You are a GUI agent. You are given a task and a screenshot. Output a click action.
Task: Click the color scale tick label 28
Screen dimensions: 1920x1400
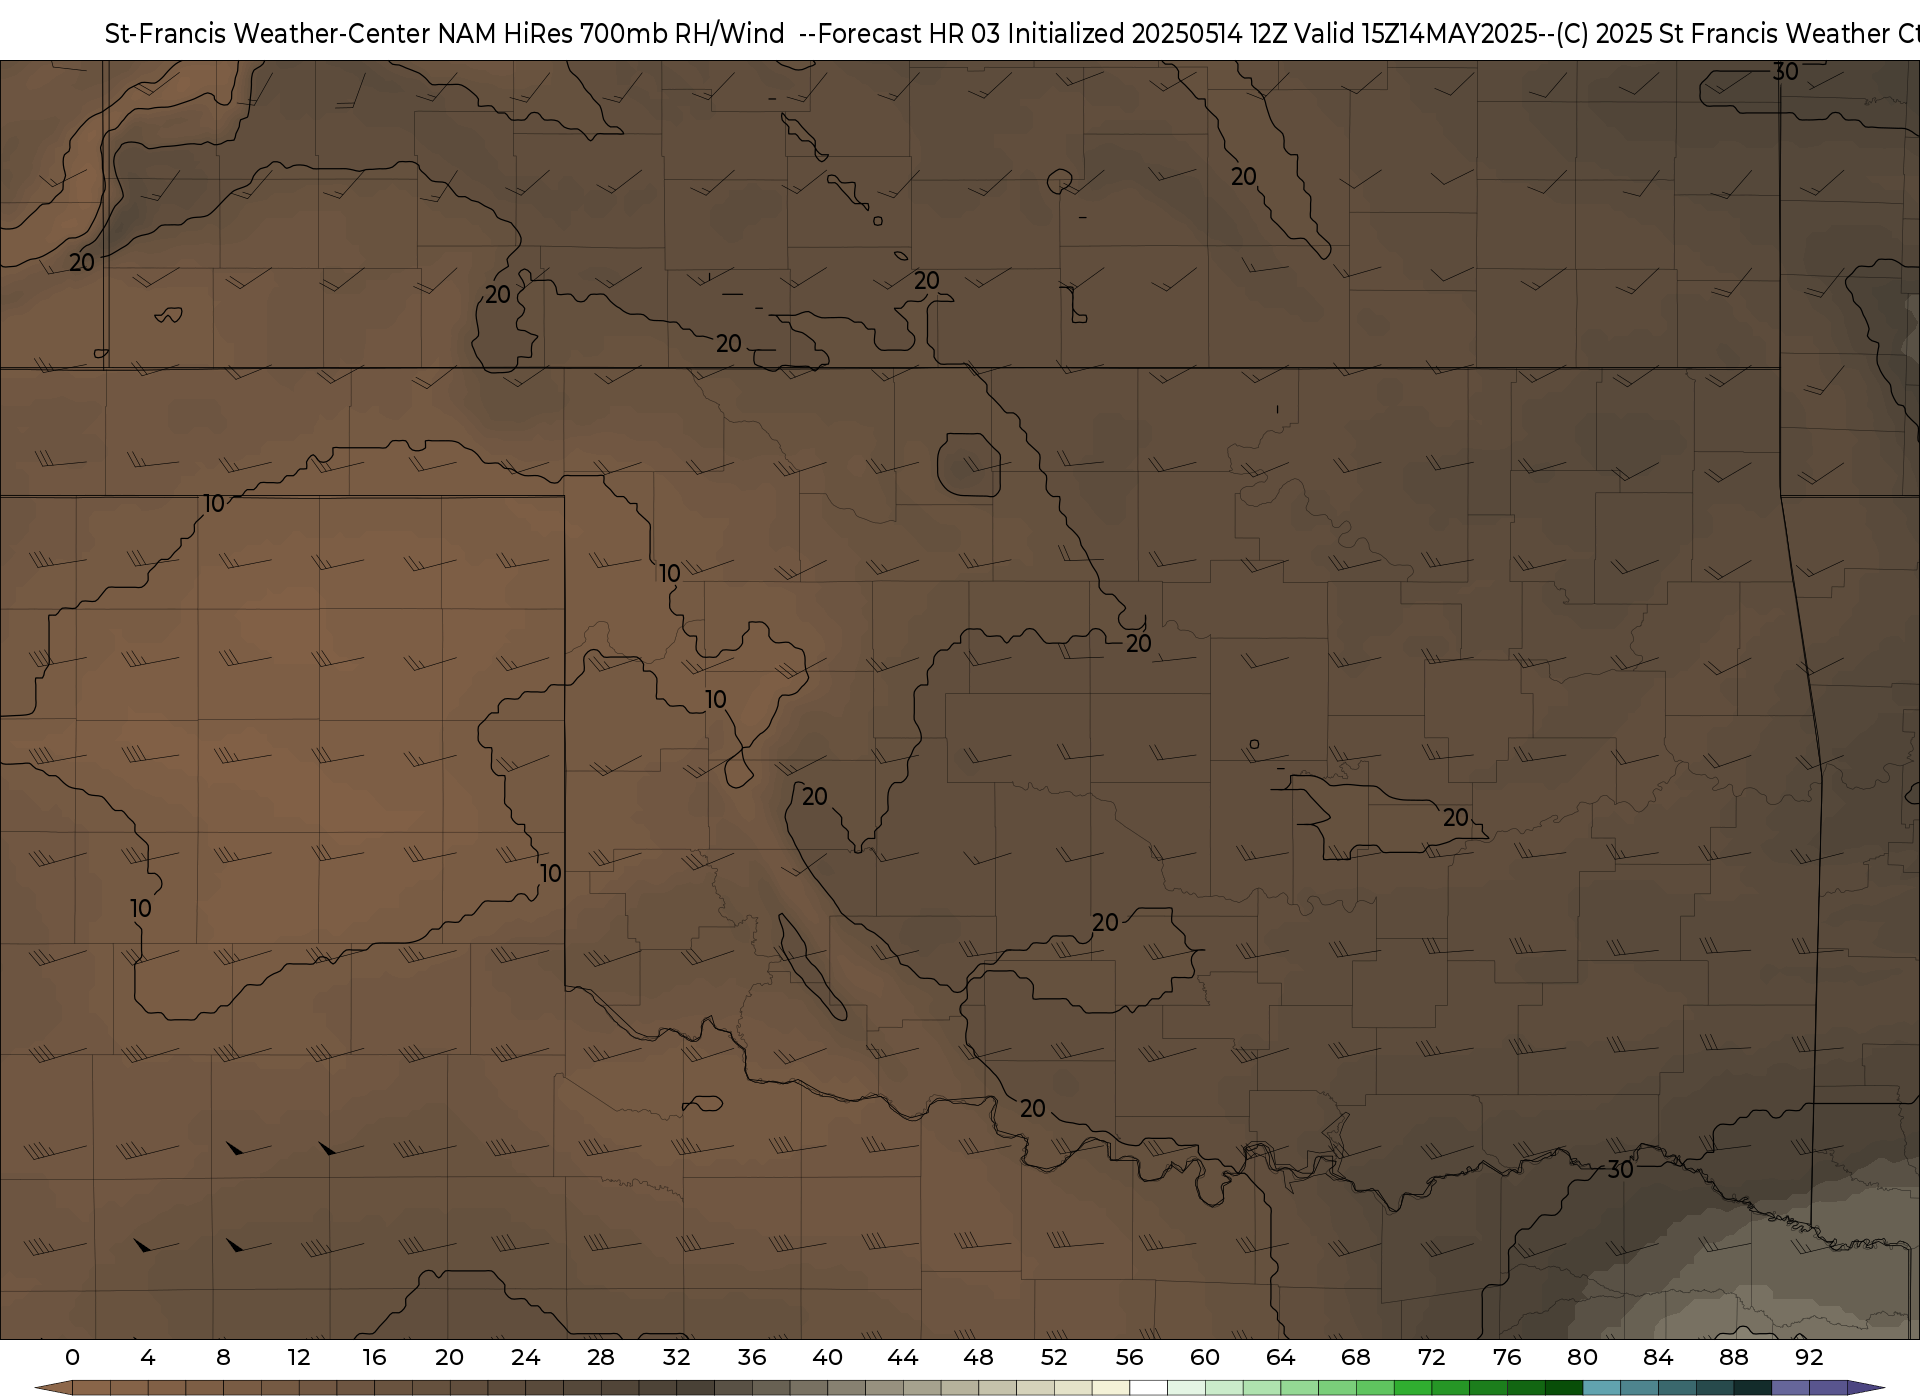tap(601, 1357)
